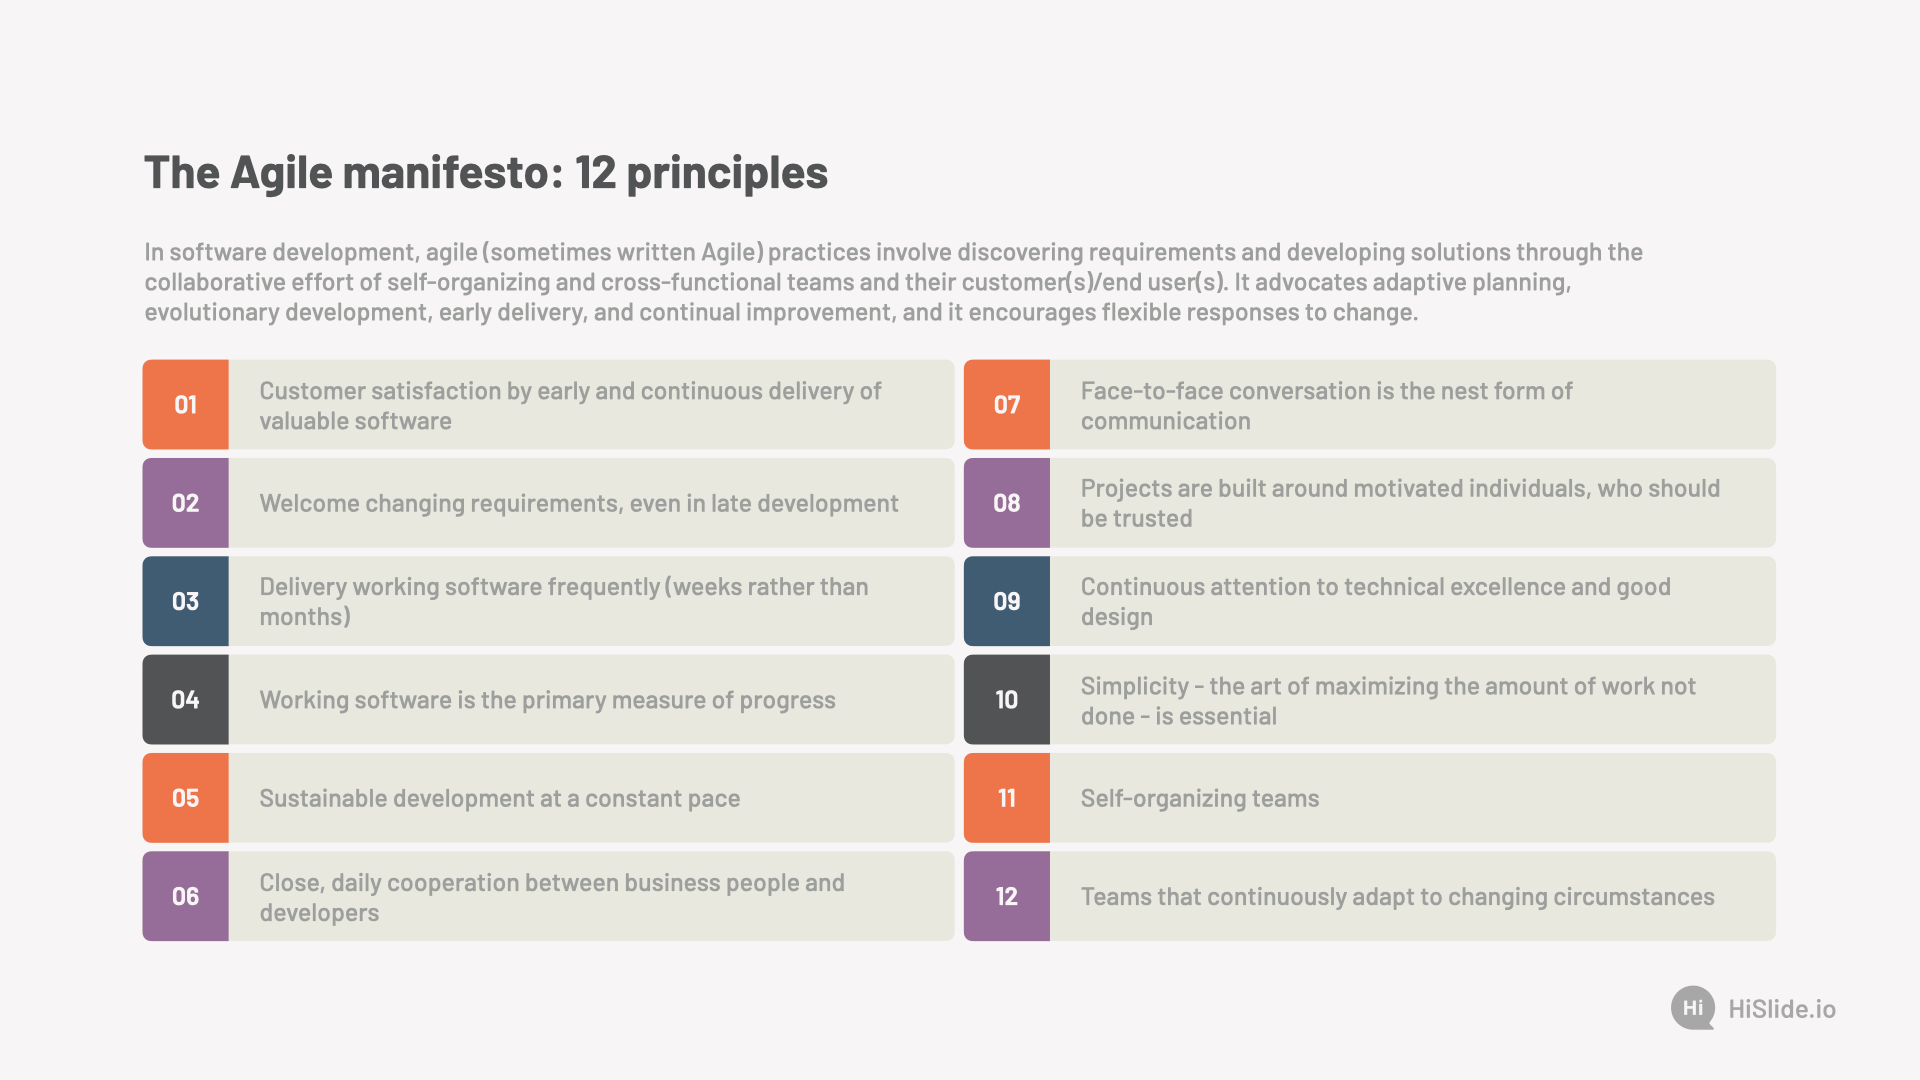Select the orange 01 number block
This screenshot has height=1080, width=1920.
[185, 404]
